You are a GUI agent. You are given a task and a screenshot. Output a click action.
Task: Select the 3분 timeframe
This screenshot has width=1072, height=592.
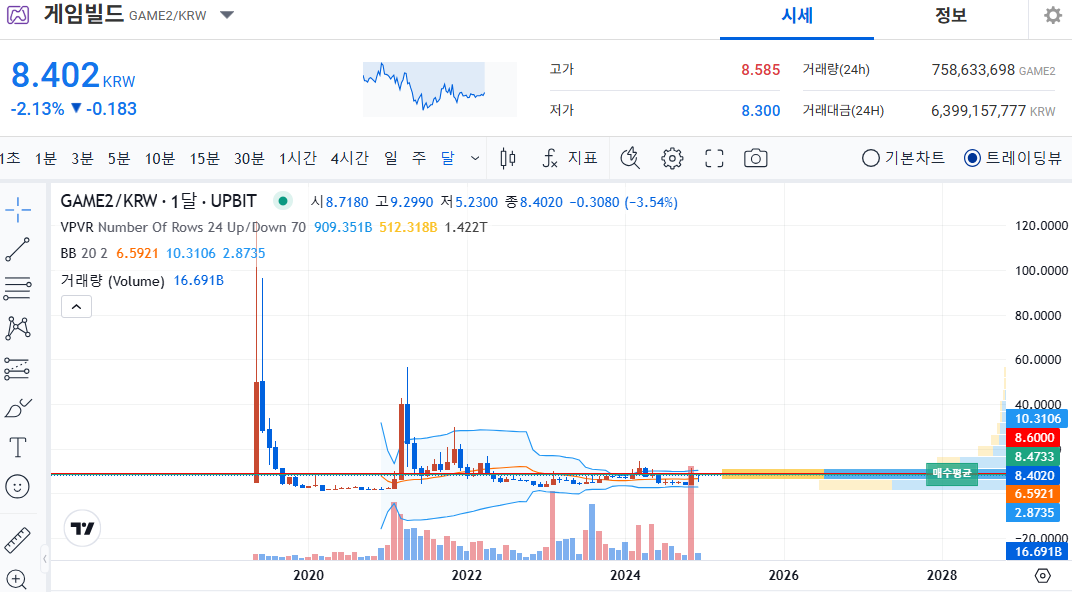(x=82, y=159)
